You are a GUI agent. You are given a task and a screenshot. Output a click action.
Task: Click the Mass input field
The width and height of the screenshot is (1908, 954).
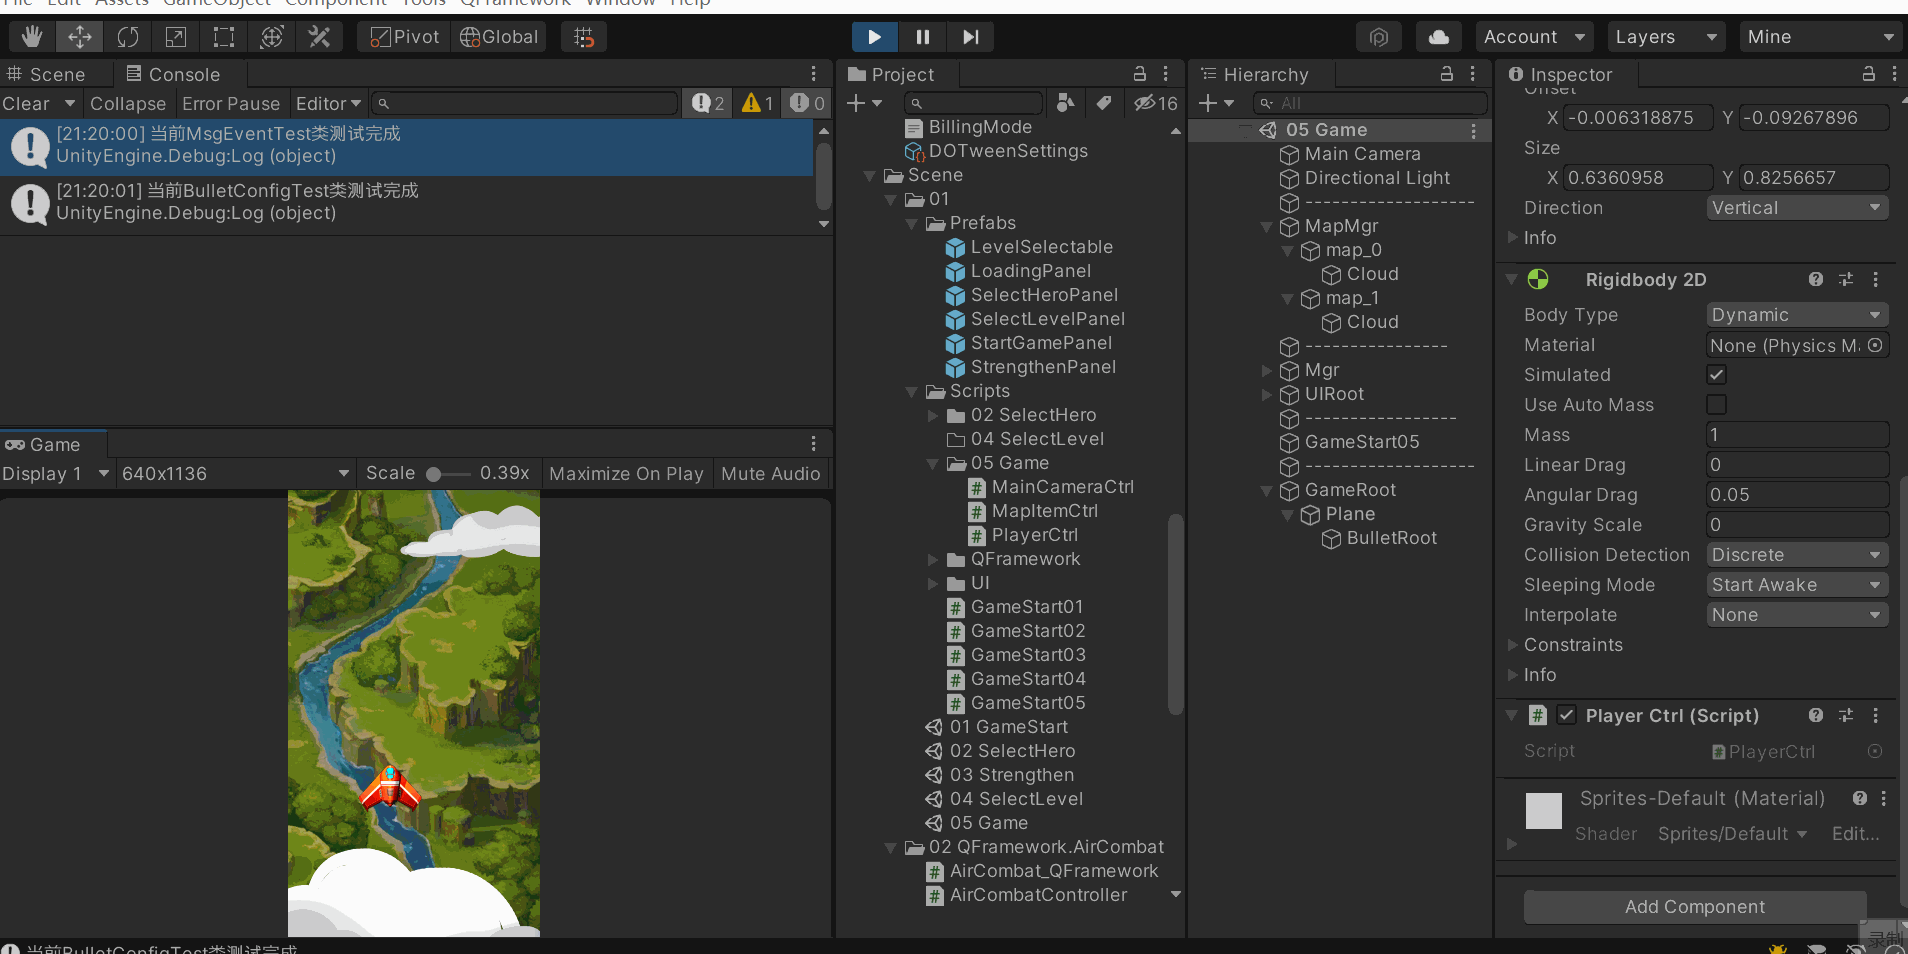pyautogui.click(x=1797, y=434)
